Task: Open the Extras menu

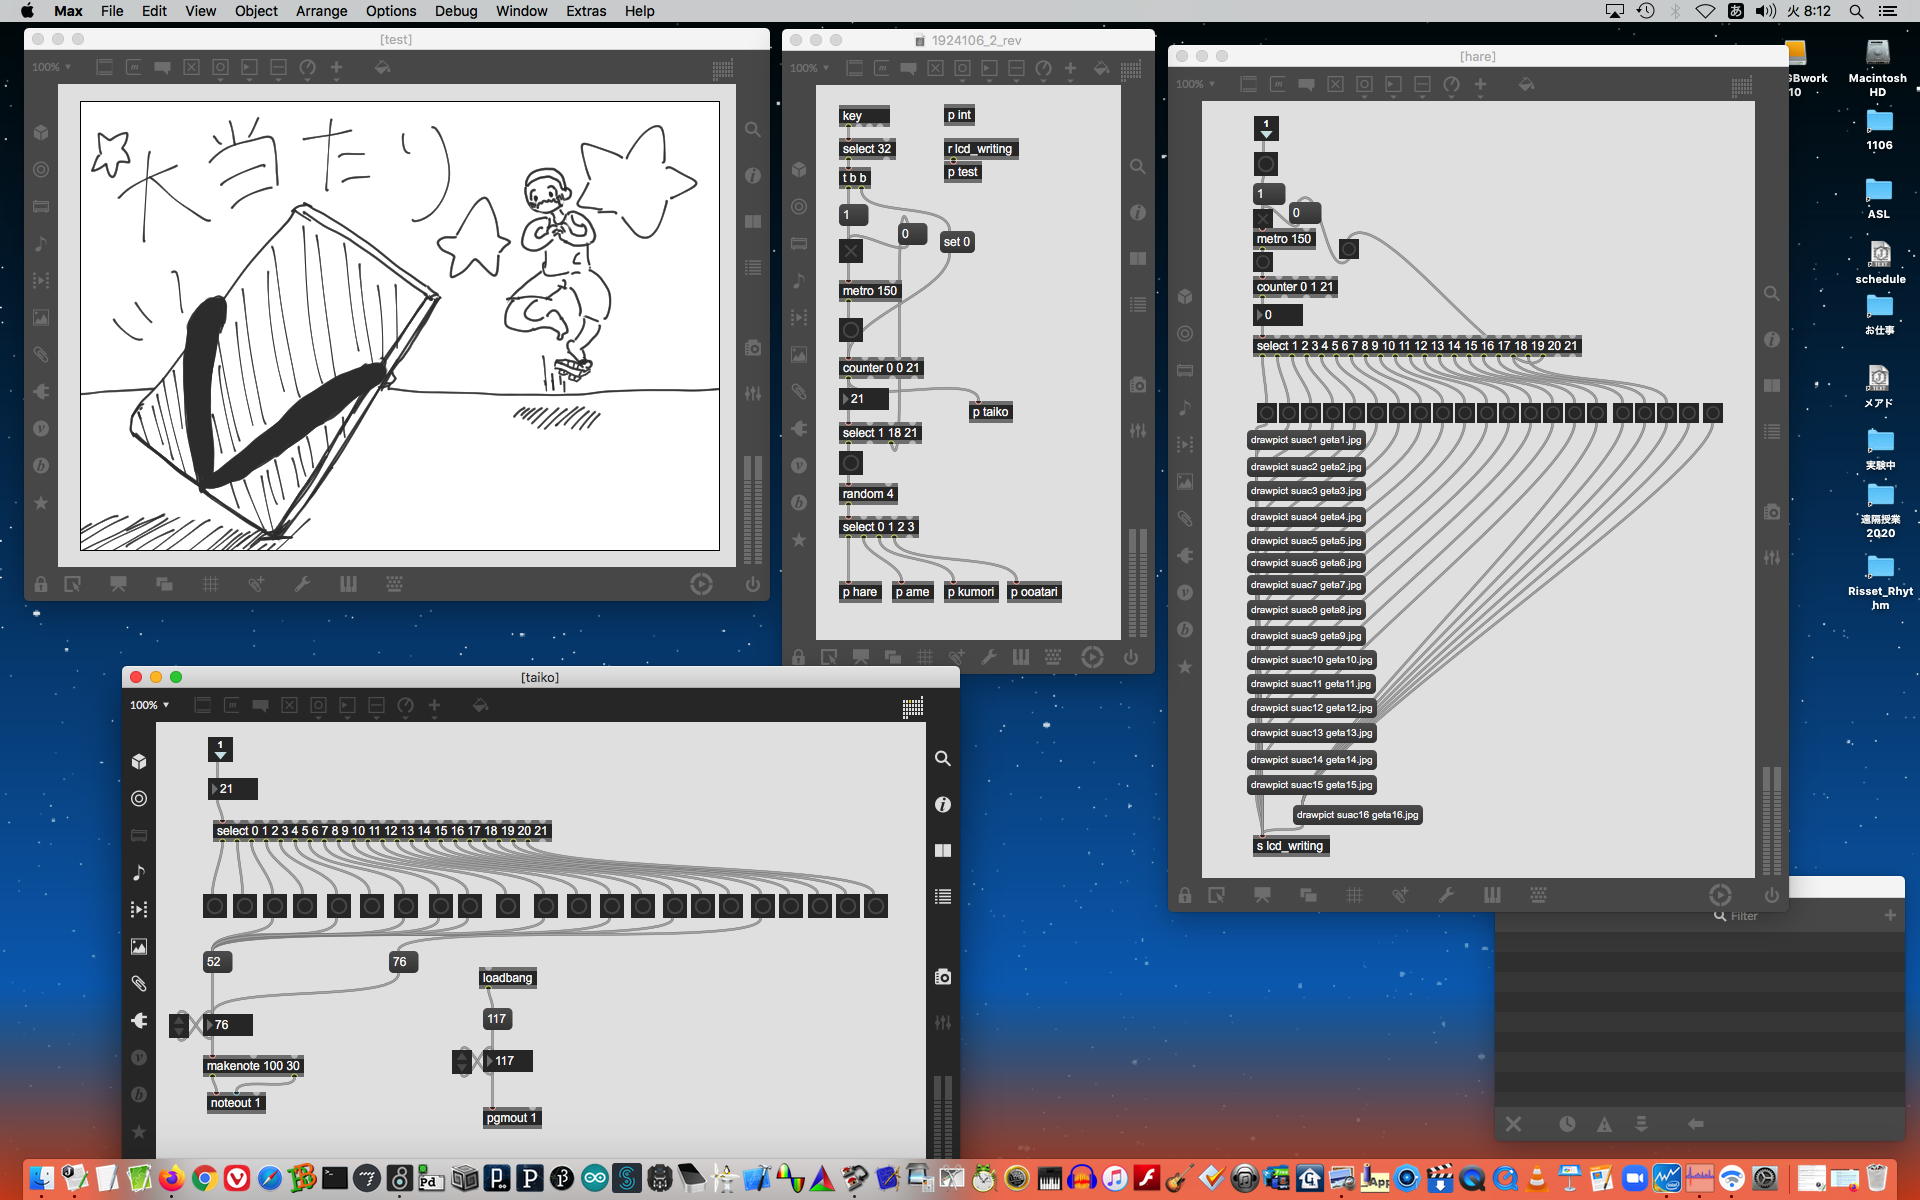Action: point(585,11)
